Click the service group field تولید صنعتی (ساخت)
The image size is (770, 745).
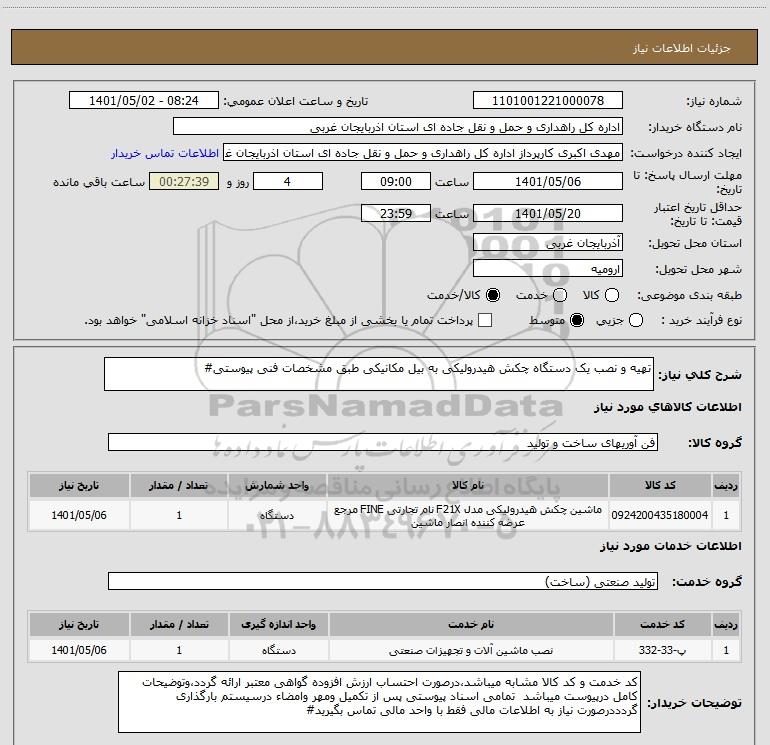pos(383,581)
